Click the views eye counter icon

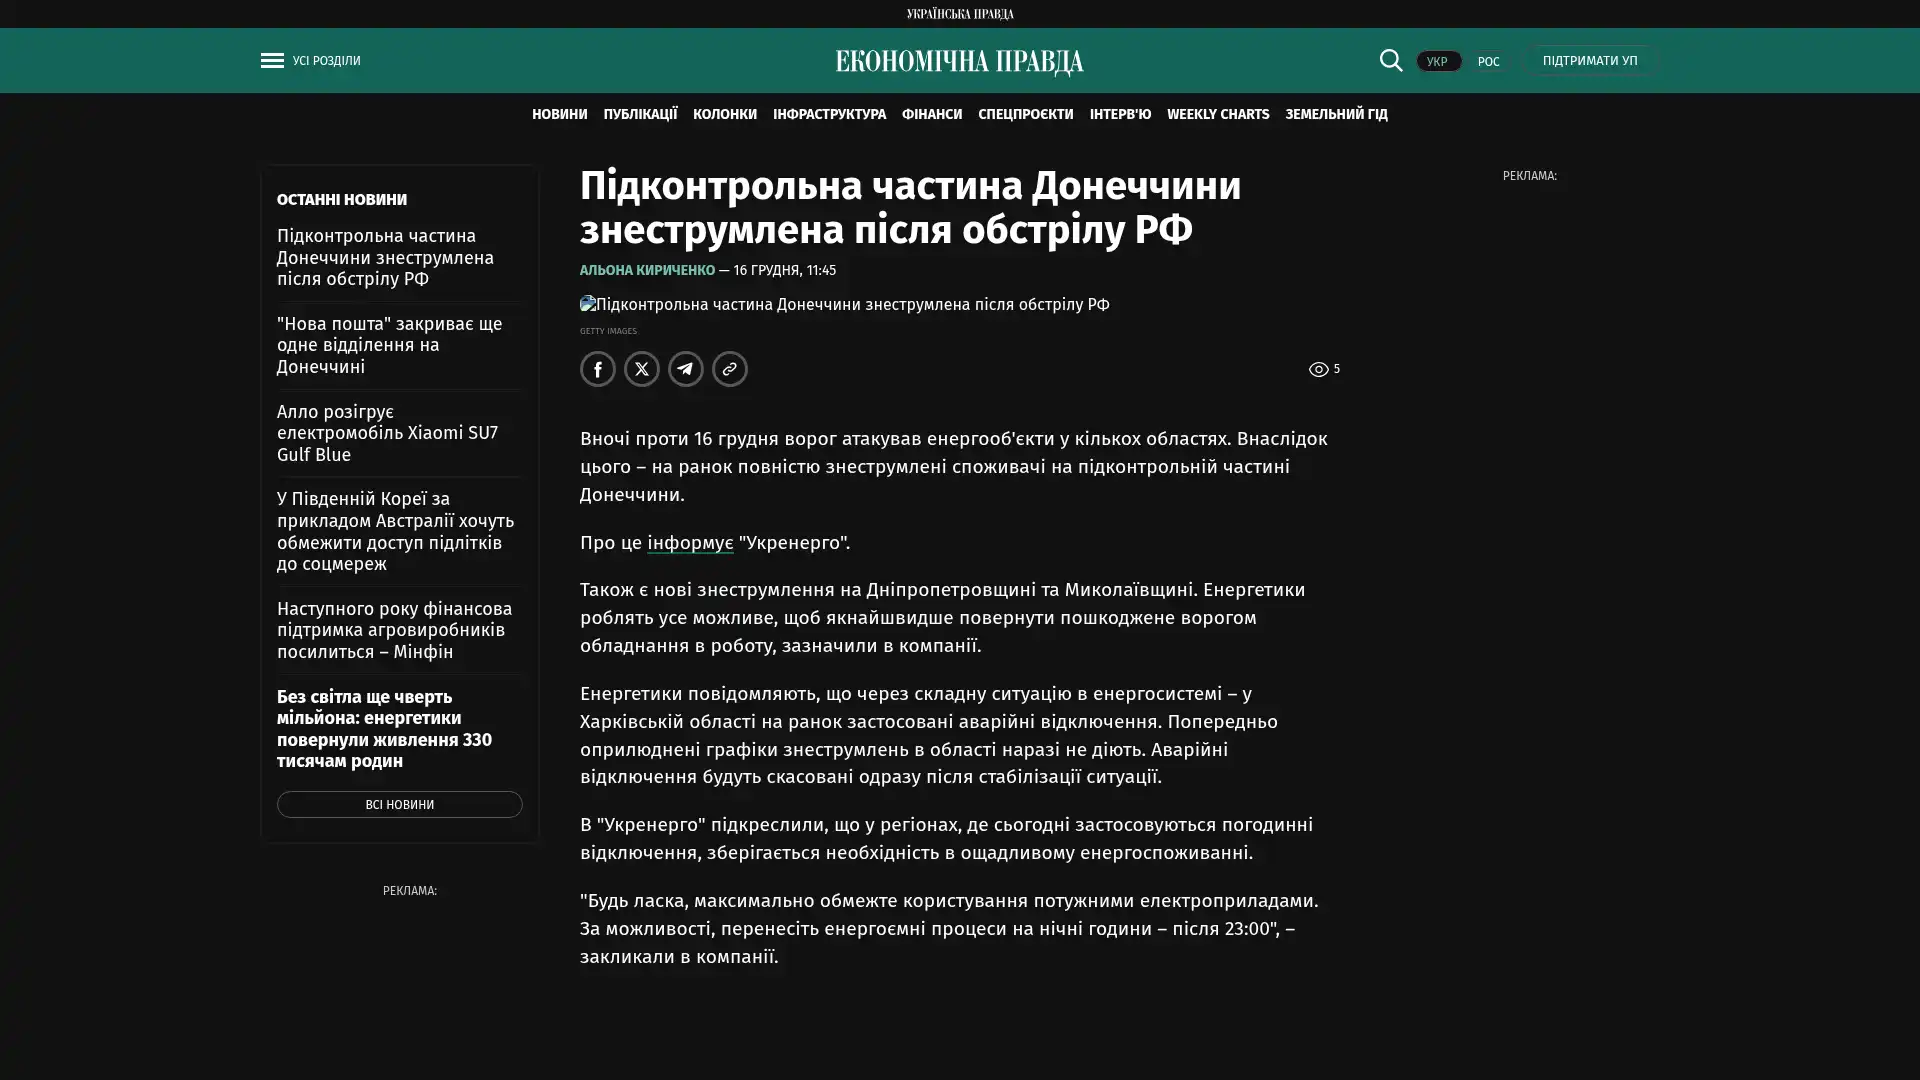pos(1319,369)
